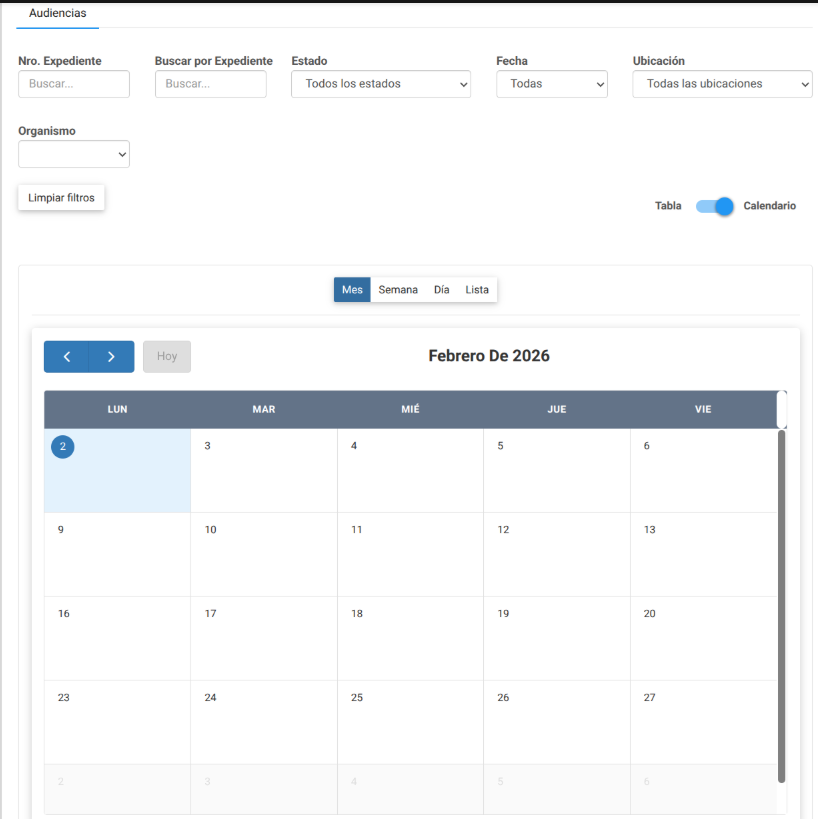The image size is (818, 819).
Task: Switch to Día calendar view
Action: pyautogui.click(x=441, y=290)
